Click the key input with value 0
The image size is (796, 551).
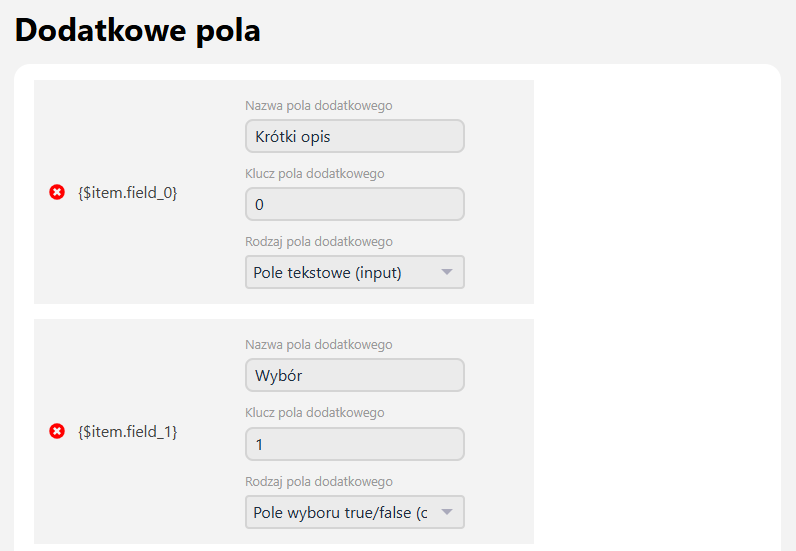(x=354, y=204)
